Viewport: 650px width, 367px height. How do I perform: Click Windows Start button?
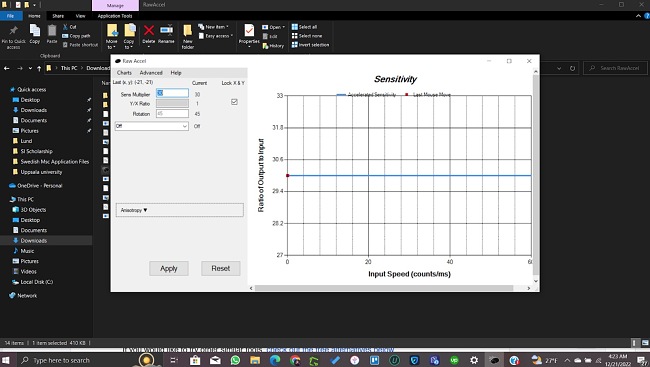(7, 360)
